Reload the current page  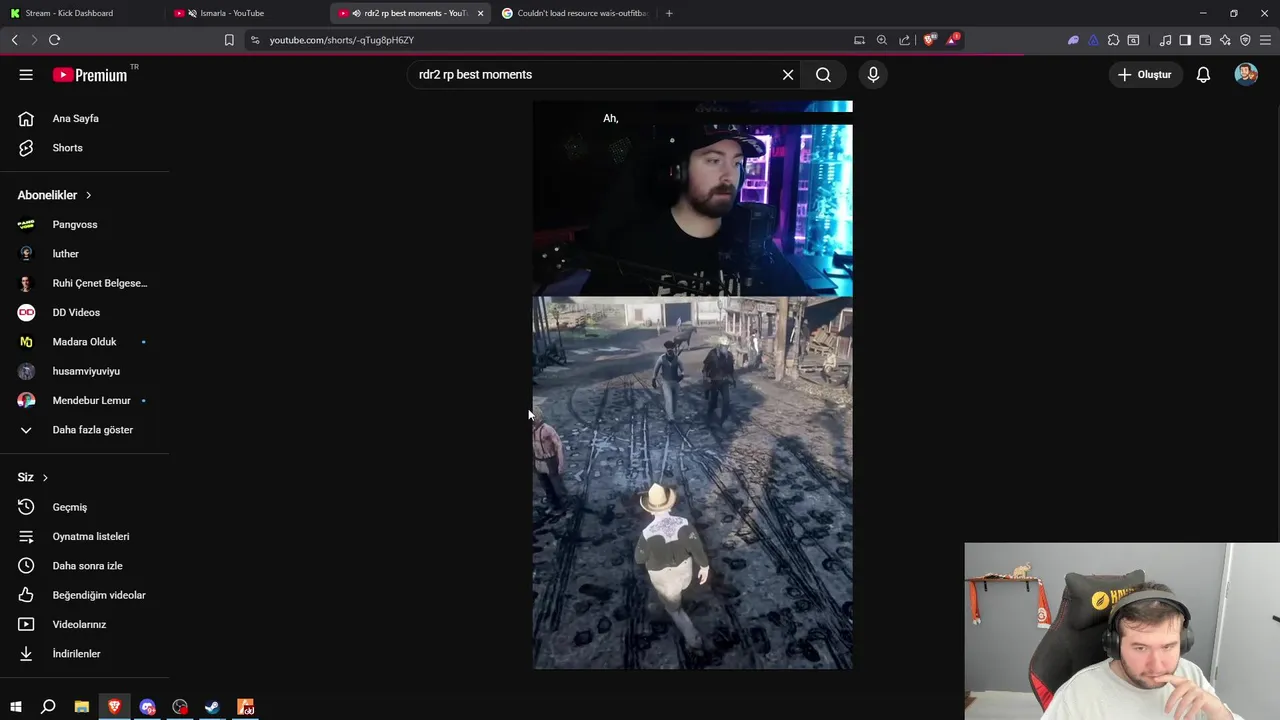[x=54, y=40]
